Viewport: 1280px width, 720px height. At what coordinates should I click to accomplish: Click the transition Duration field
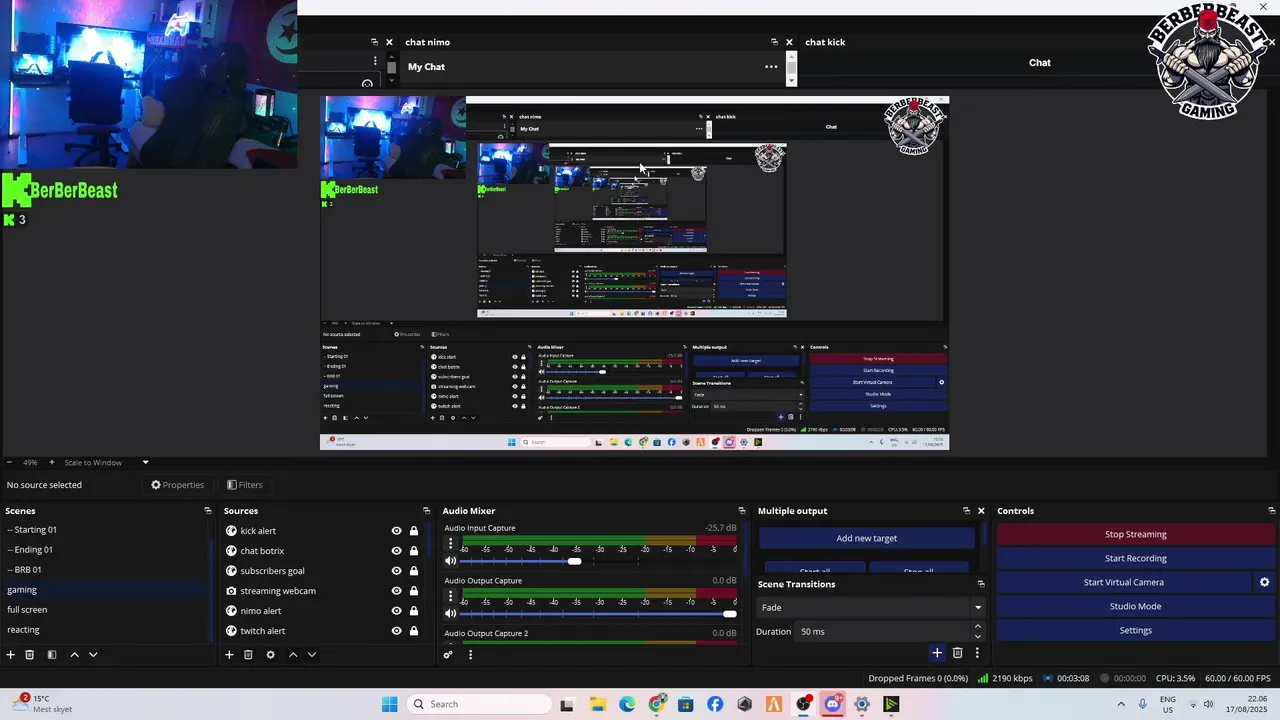883,632
